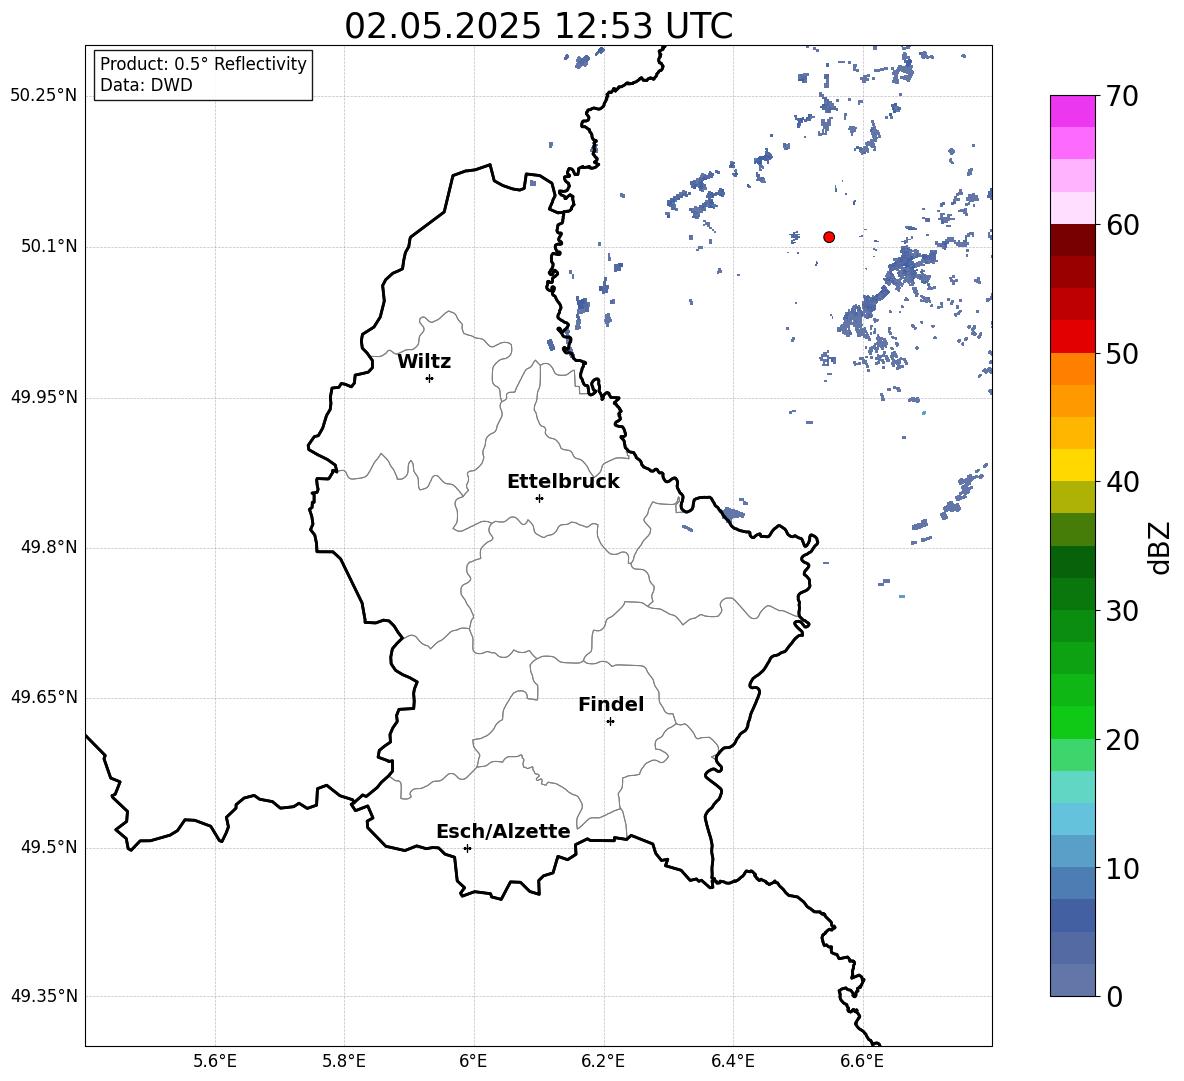
Task: Click the title '02.05.2025 12:53 UTC'
Action: (x=538, y=26)
